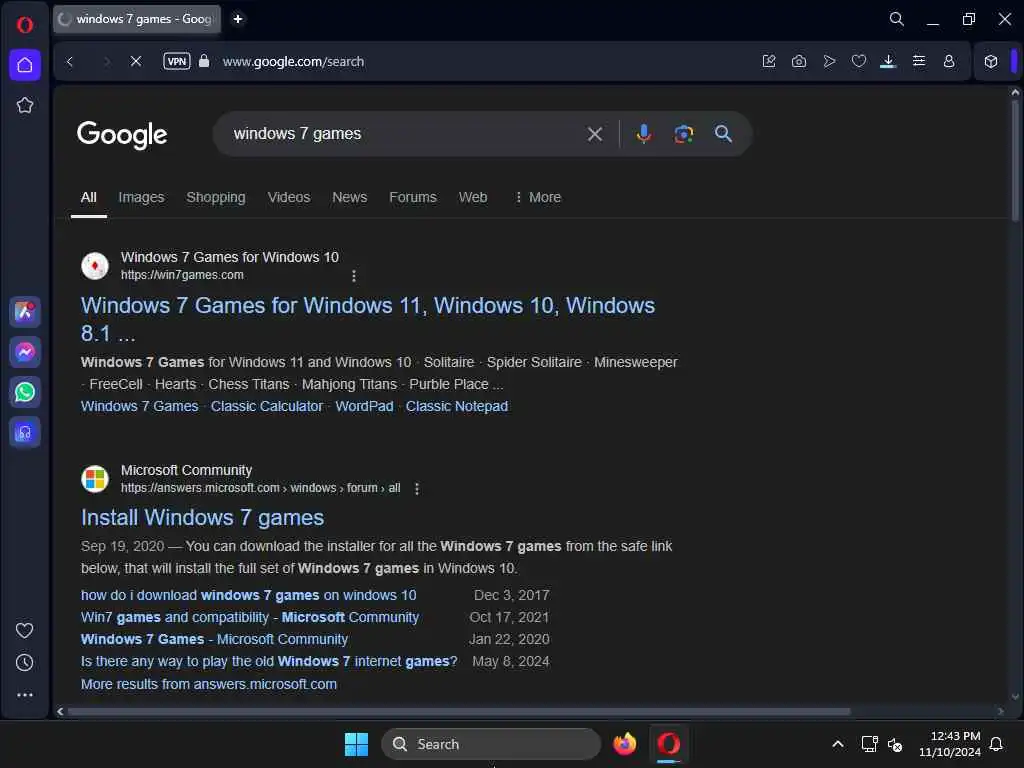Open the Player arrow icon in toolbar
Image resolution: width=1024 pixels, height=768 pixels.
[829, 61]
